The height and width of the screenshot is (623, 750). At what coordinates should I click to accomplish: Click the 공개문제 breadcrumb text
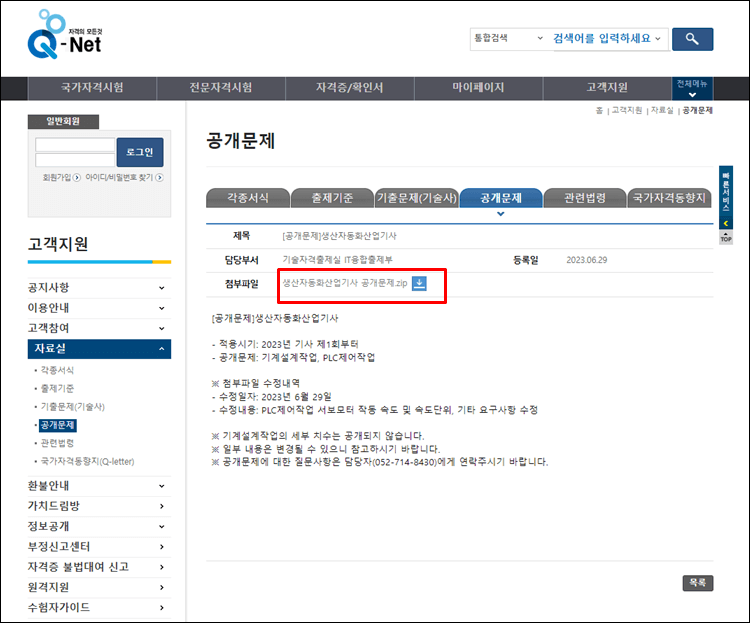point(697,111)
